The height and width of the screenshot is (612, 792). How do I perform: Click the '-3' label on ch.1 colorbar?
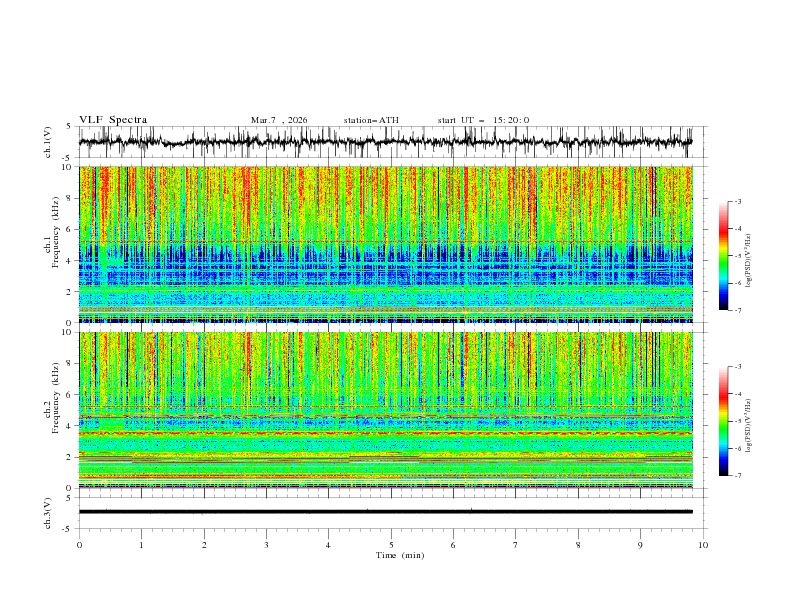737,201
